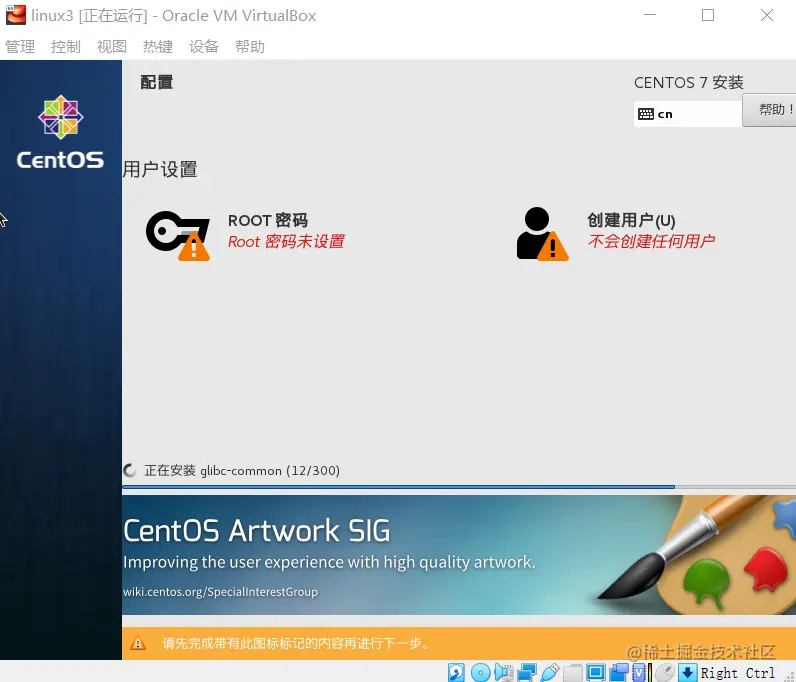
Task: Click the audio status icon
Action: pyautogui.click(x=504, y=672)
